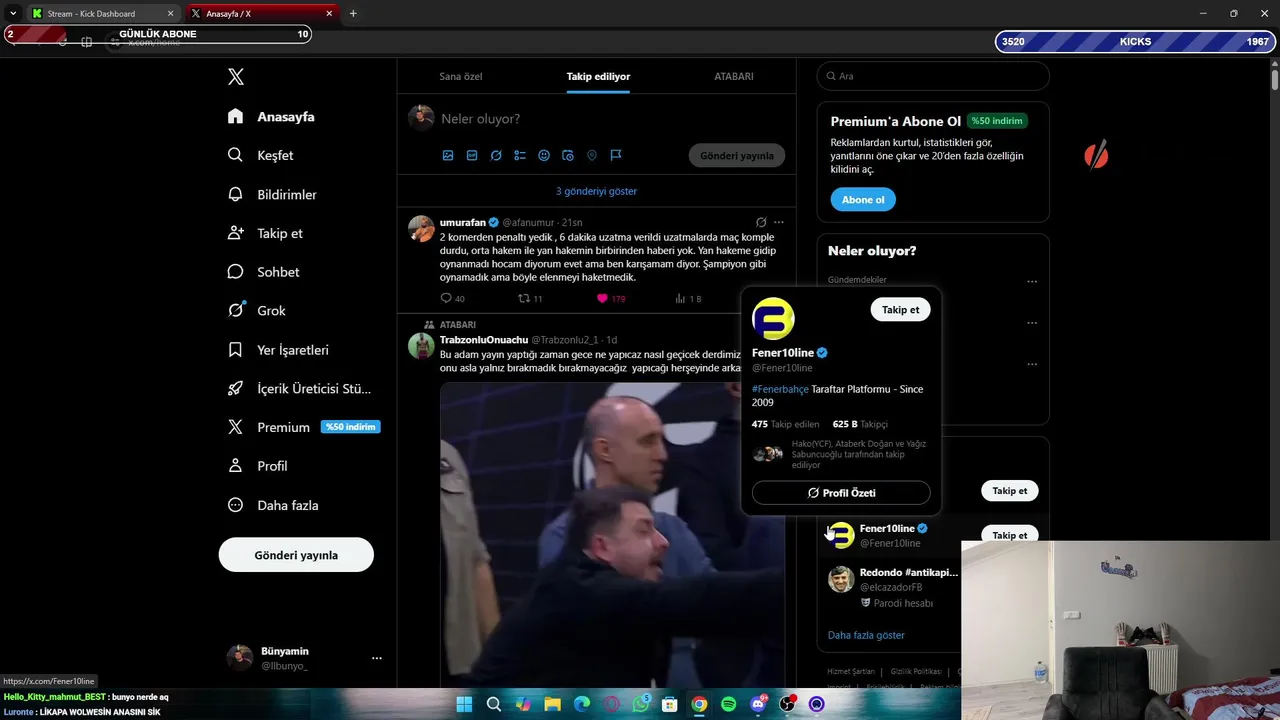The width and height of the screenshot is (1280, 720).
Task: Switch to ATABARI tab
Action: 734,76
